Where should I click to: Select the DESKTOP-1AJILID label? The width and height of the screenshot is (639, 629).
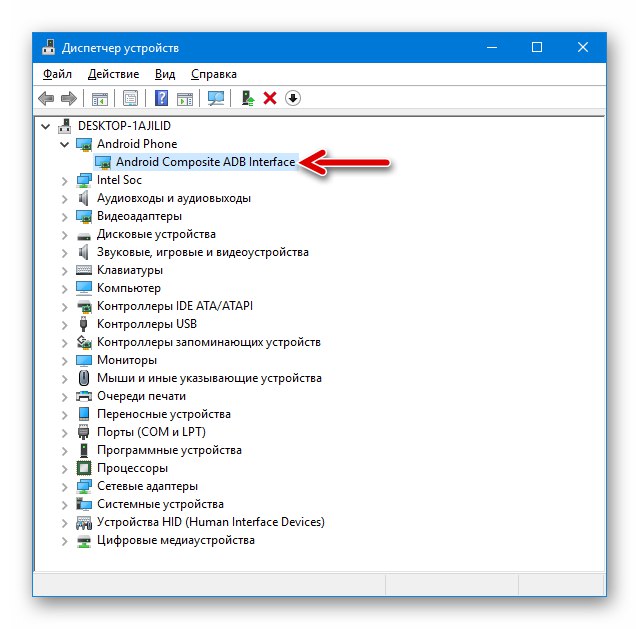point(124,126)
